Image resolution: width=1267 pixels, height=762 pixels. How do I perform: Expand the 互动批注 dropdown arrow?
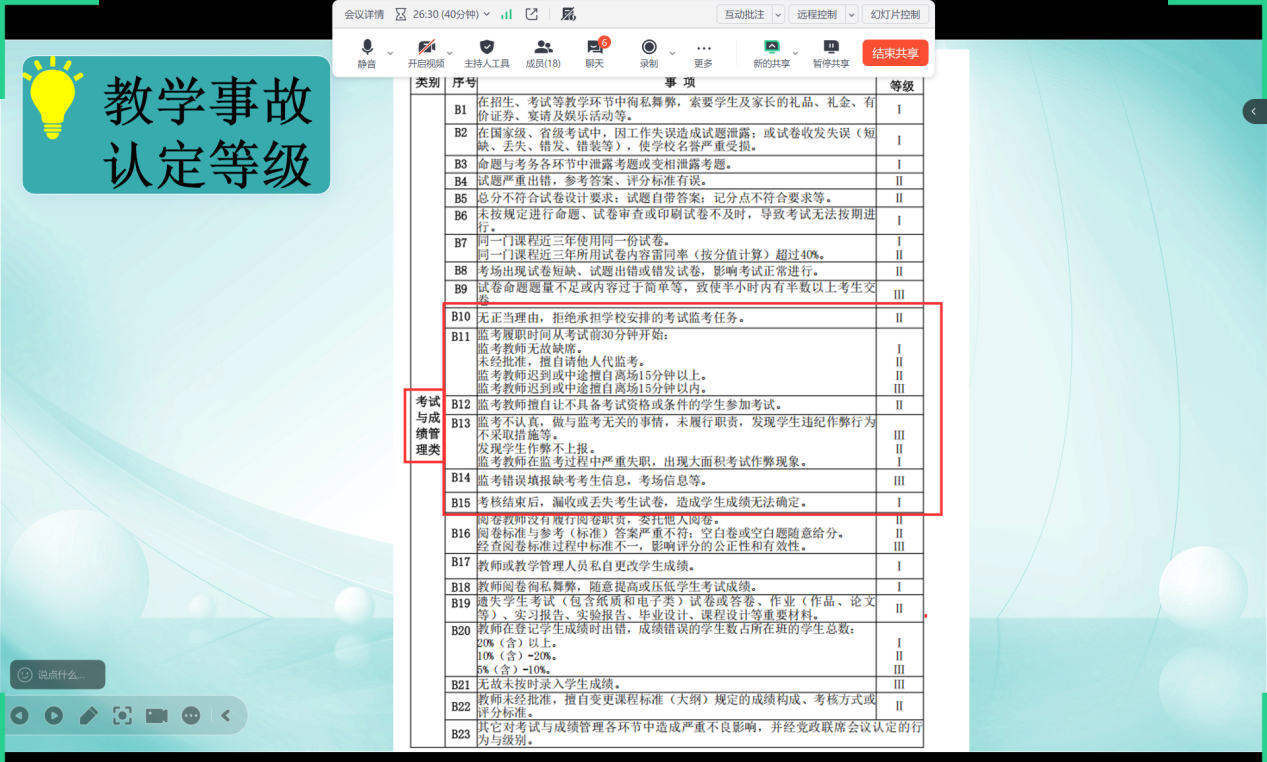coord(778,14)
